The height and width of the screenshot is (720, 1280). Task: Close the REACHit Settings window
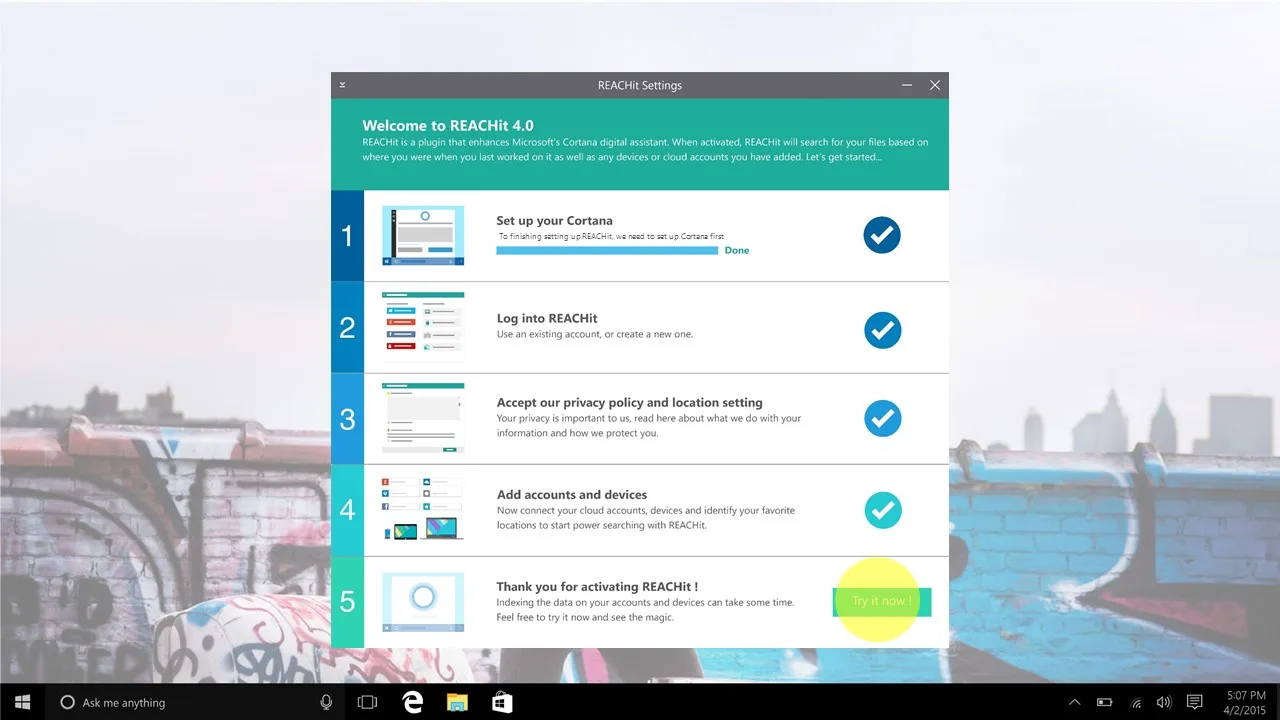click(935, 85)
